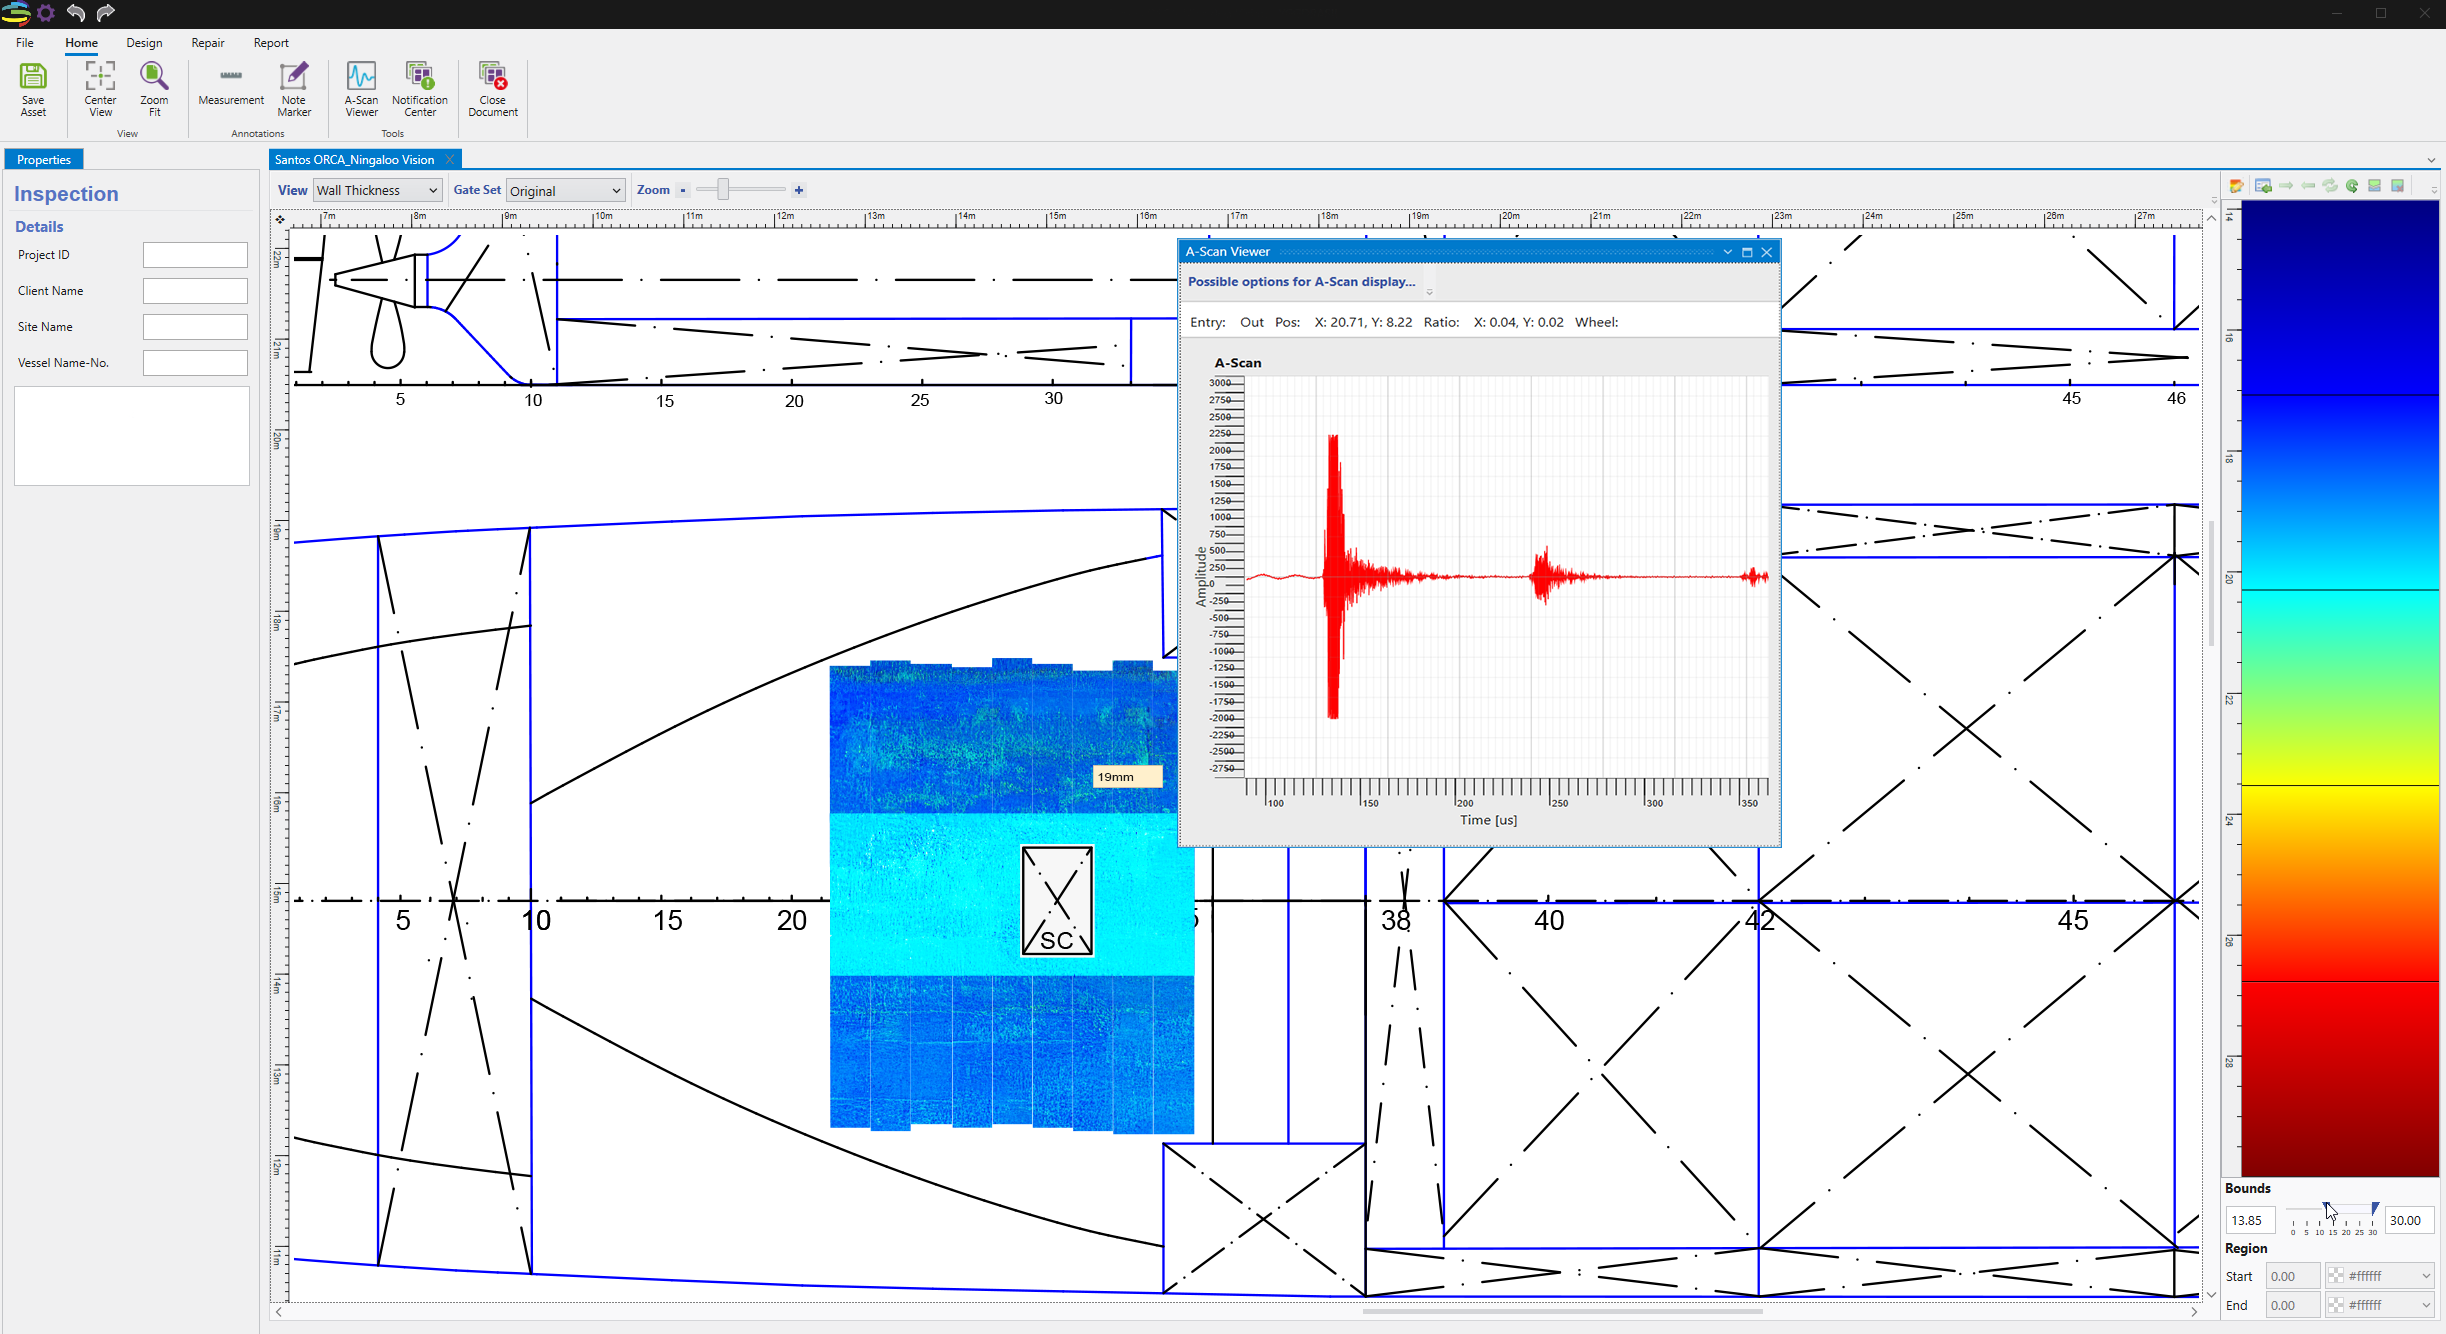2446x1334 pixels.
Task: Select the Note Marker tool
Action: [294, 77]
